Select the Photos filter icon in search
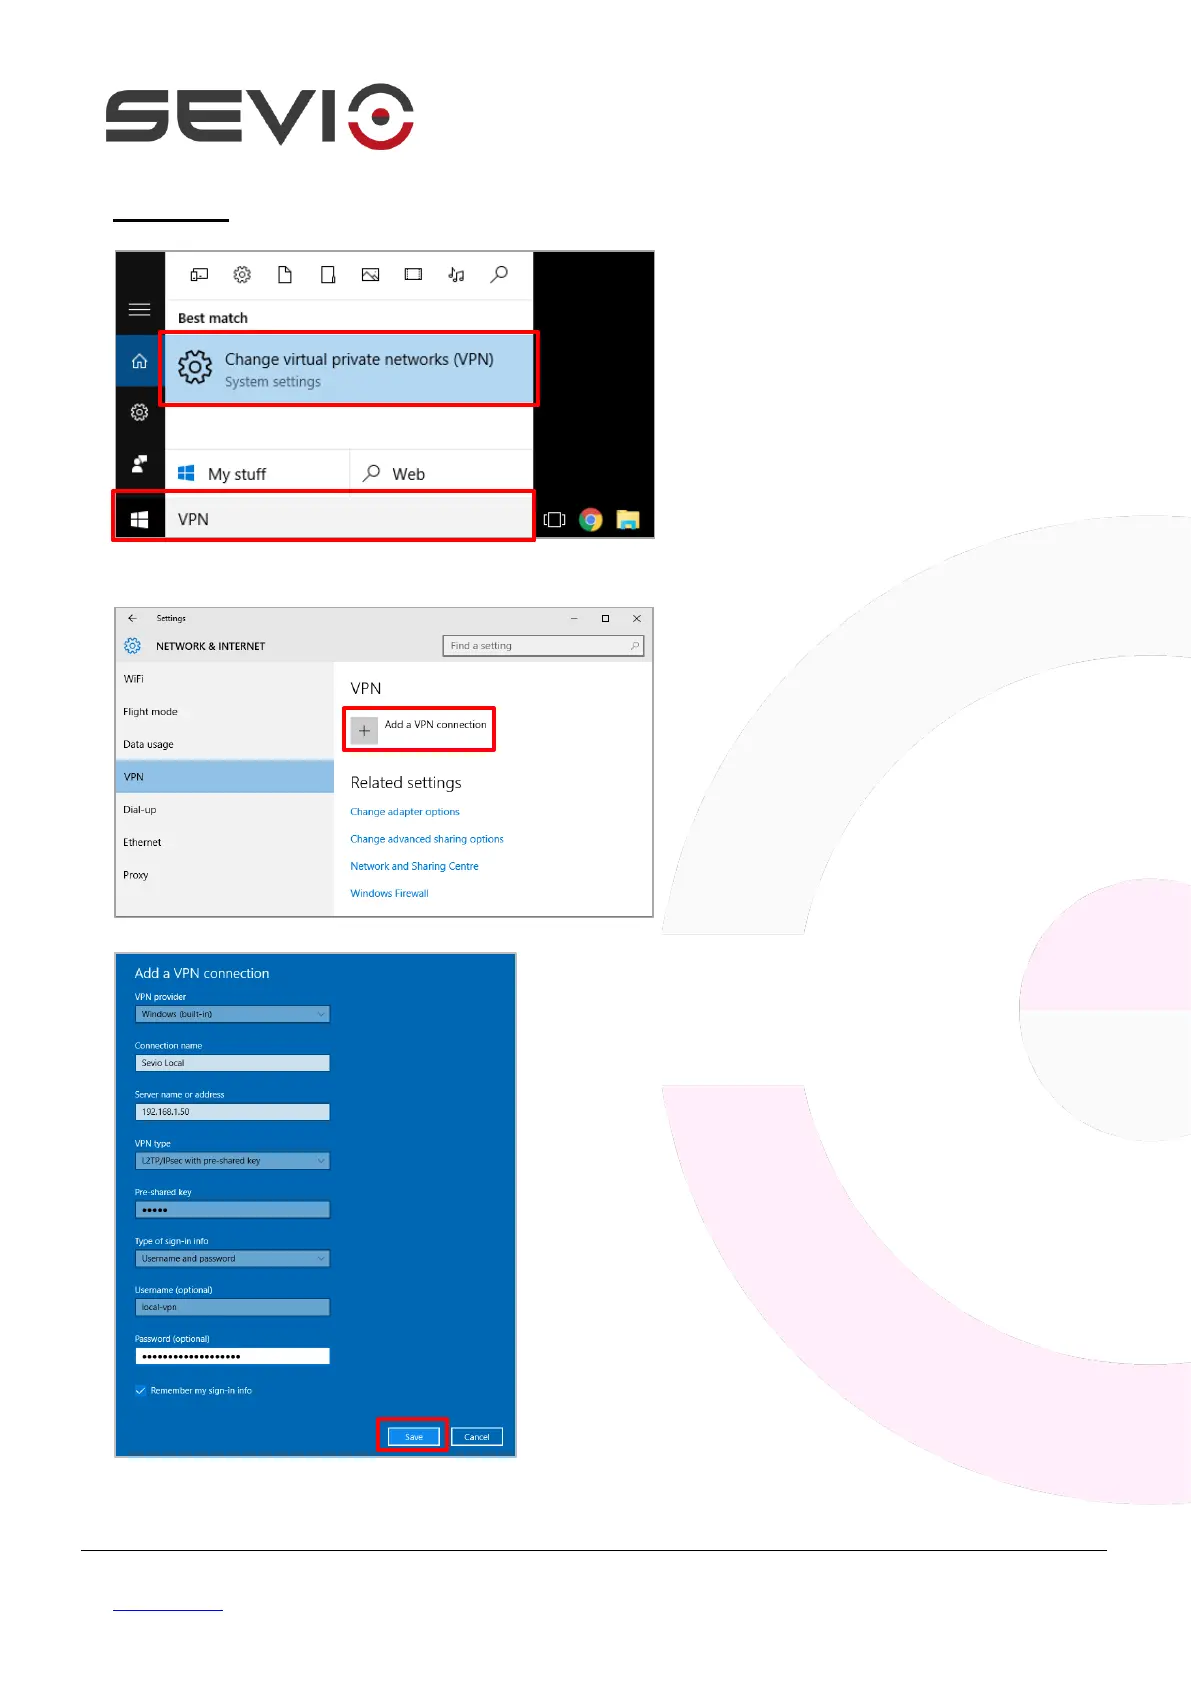The height and width of the screenshot is (1684, 1191). (370, 274)
